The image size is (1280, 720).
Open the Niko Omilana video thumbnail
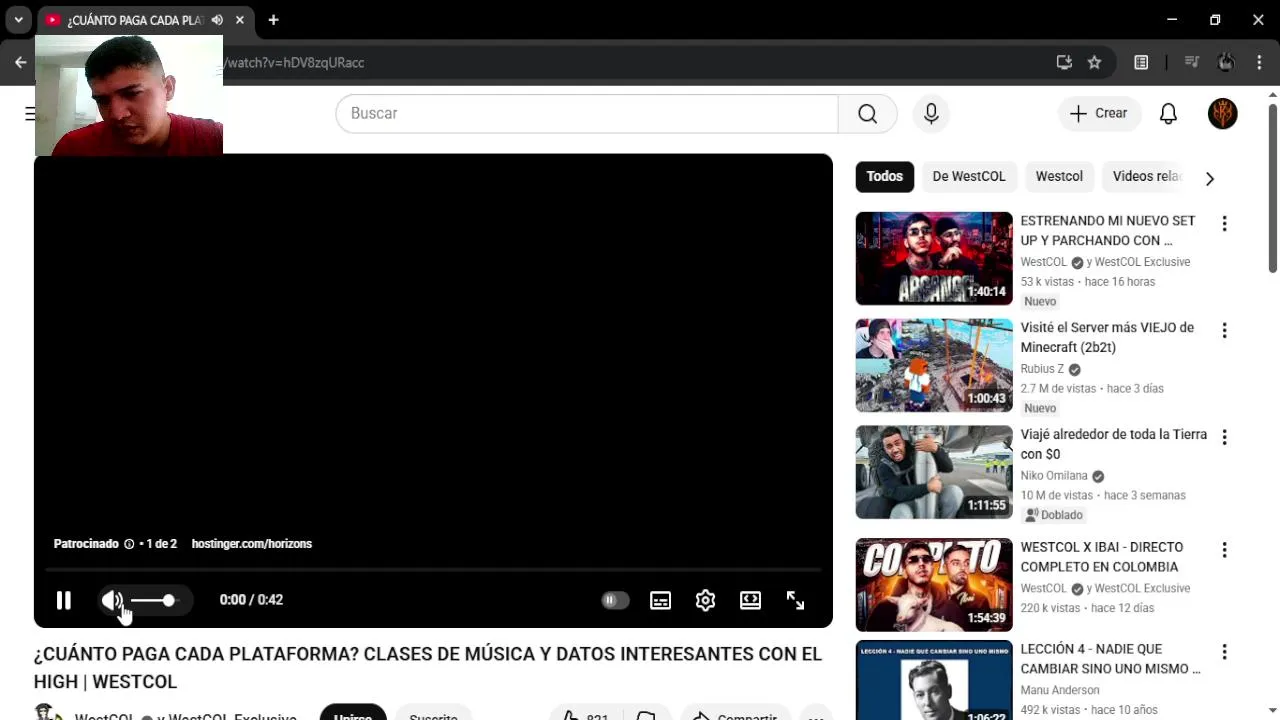[x=934, y=472]
